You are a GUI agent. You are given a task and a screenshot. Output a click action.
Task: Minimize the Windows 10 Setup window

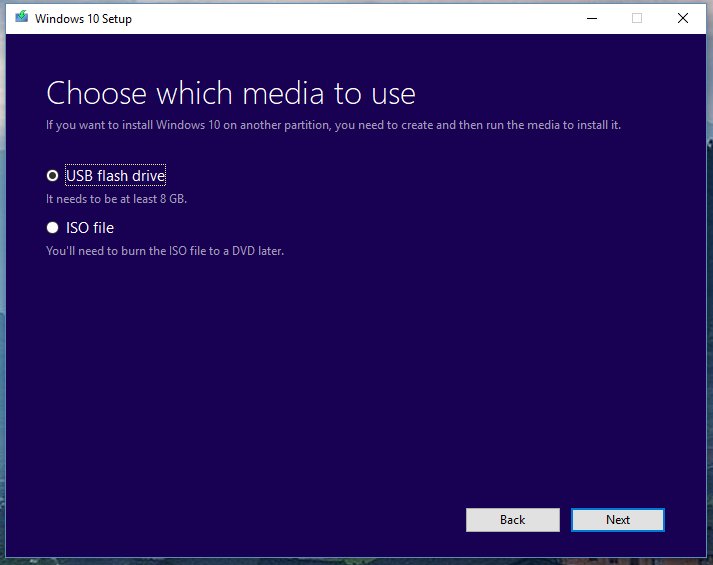[x=591, y=18]
